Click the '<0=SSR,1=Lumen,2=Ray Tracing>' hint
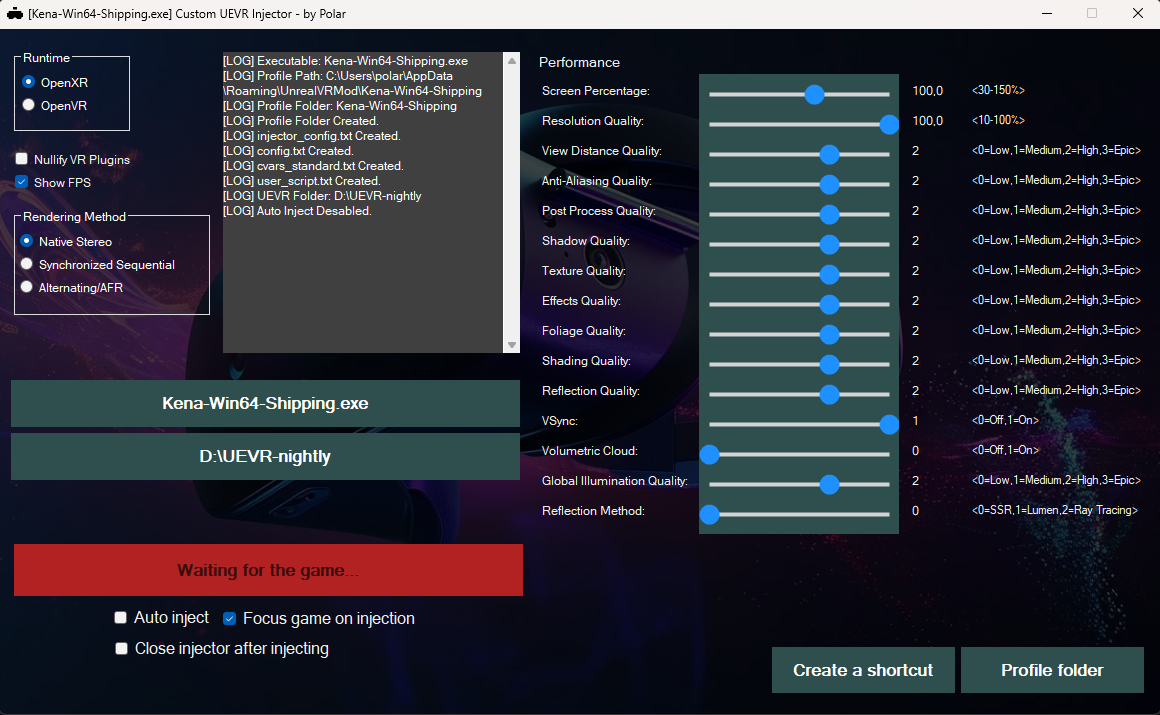The width and height of the screenshot is (1160, 715). [x=1055, y=510]
